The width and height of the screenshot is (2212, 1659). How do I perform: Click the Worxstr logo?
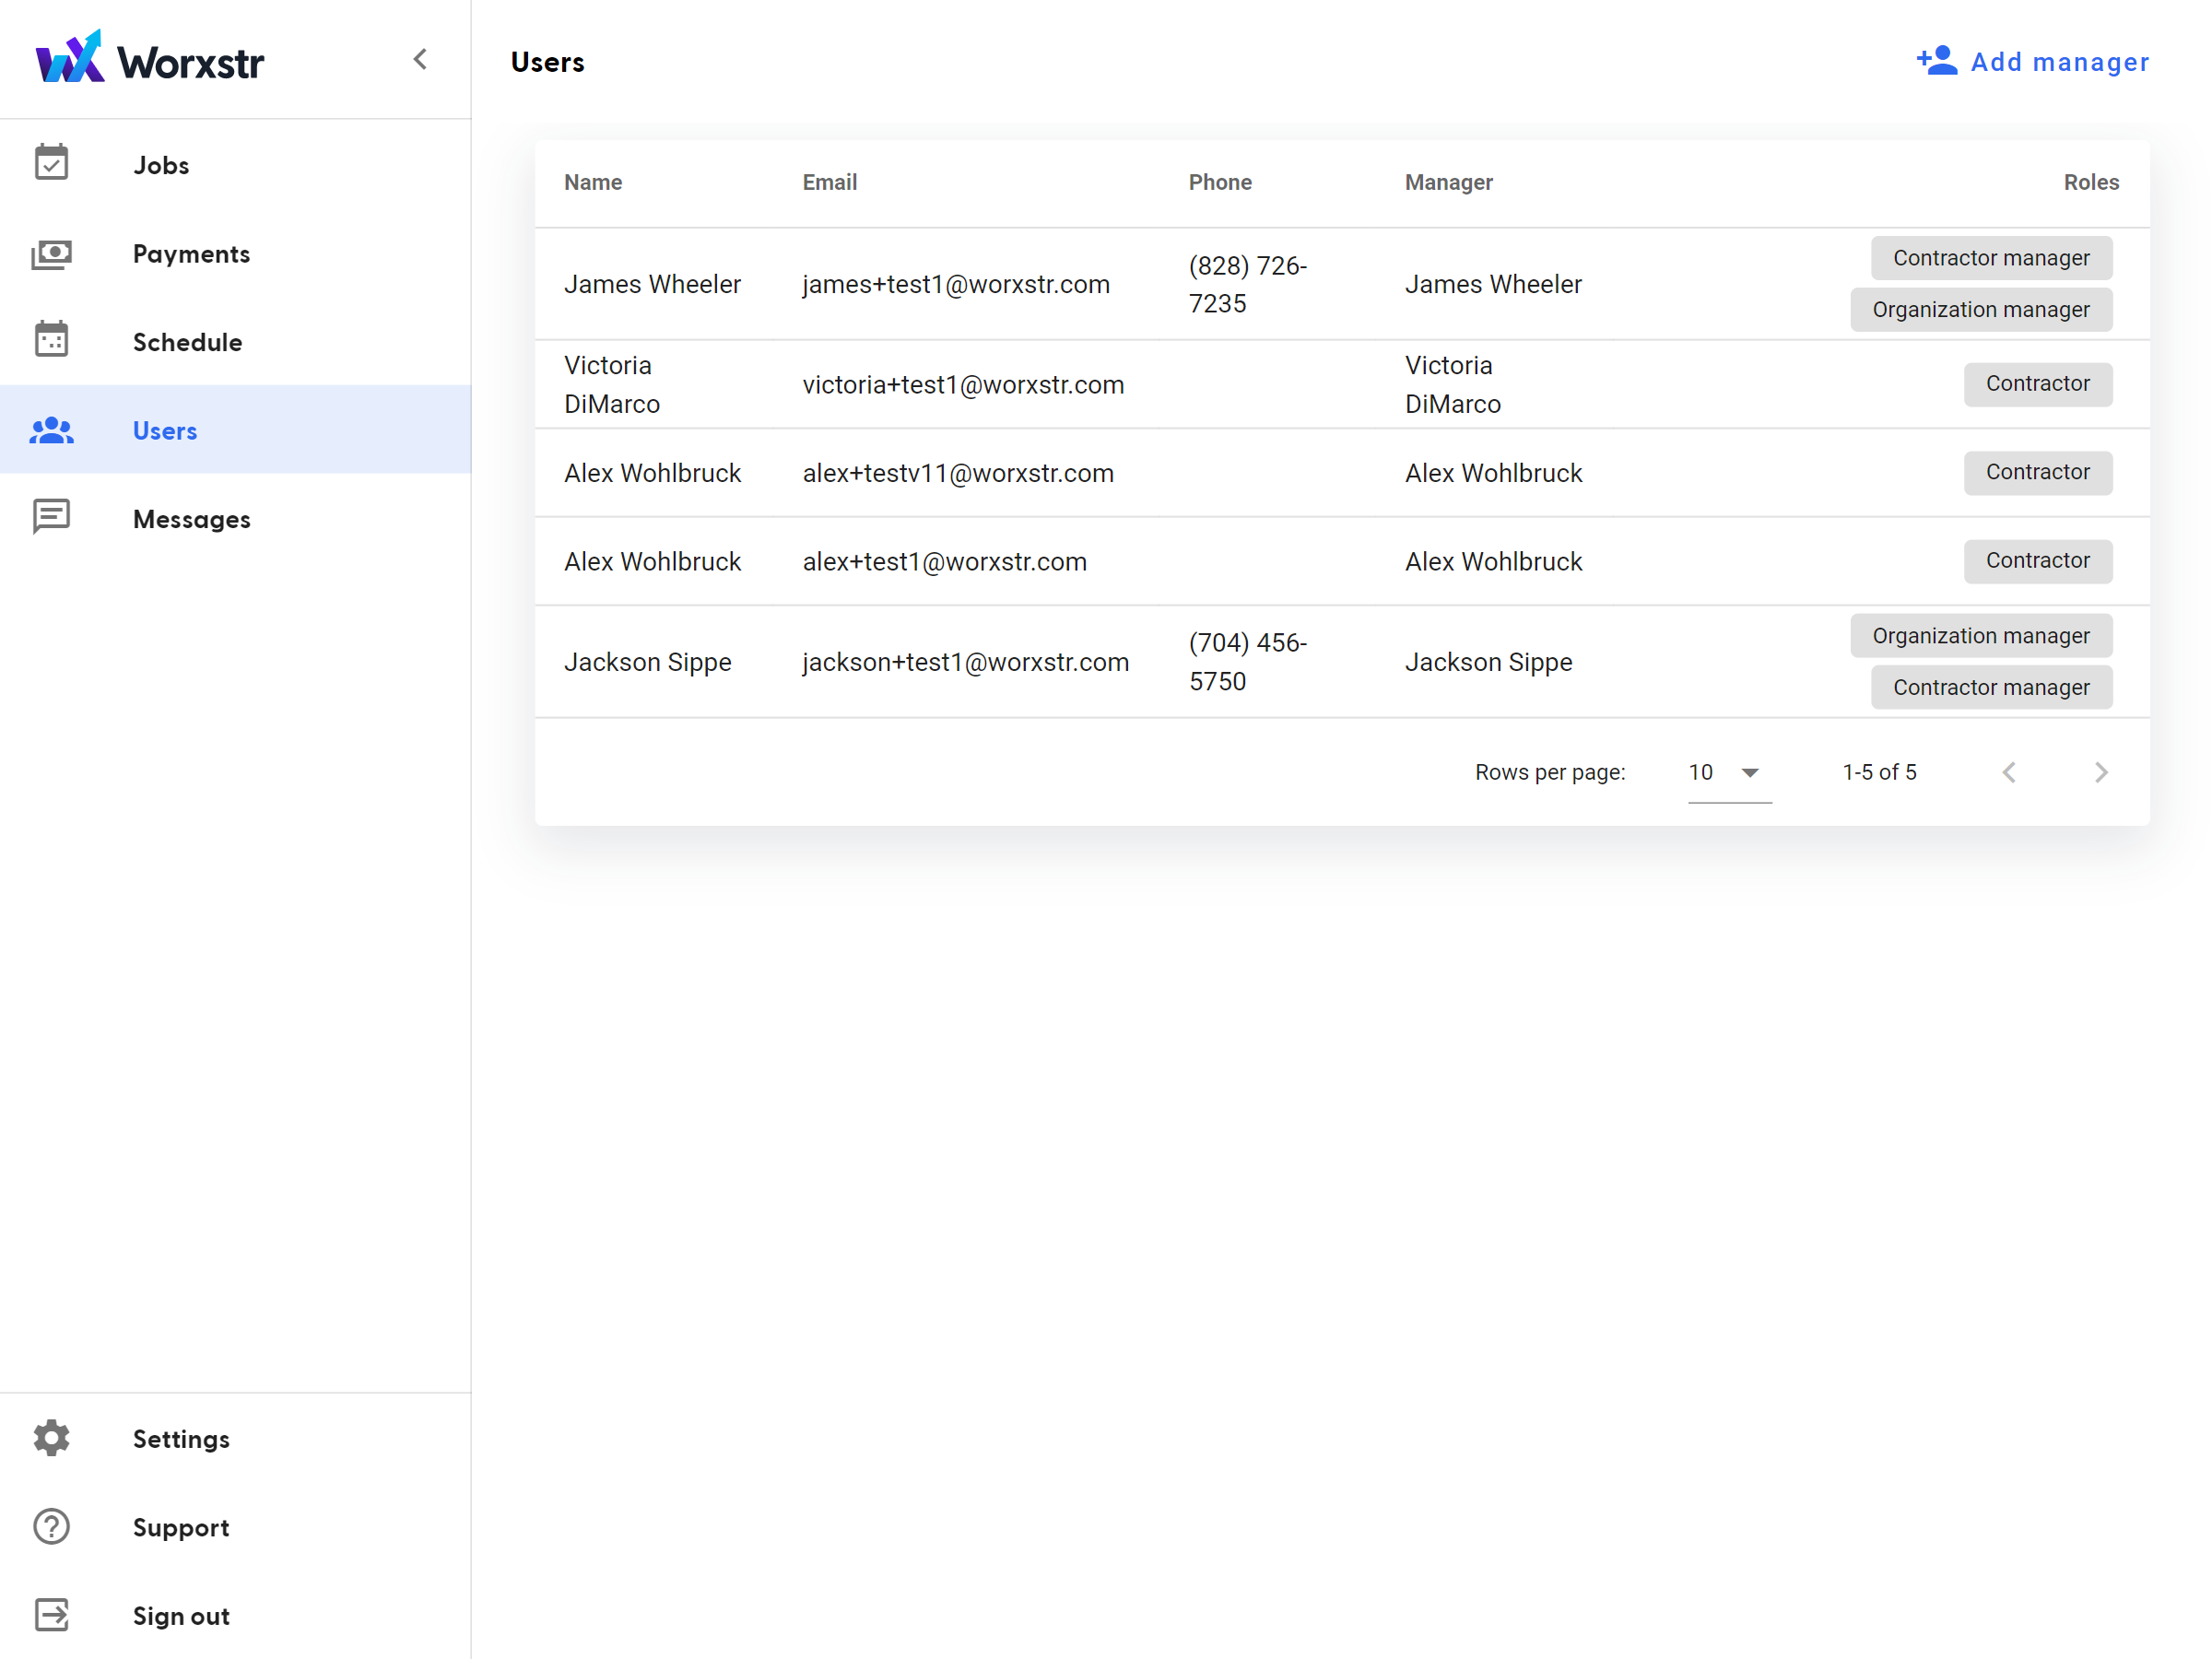click(x=150, y=60)
